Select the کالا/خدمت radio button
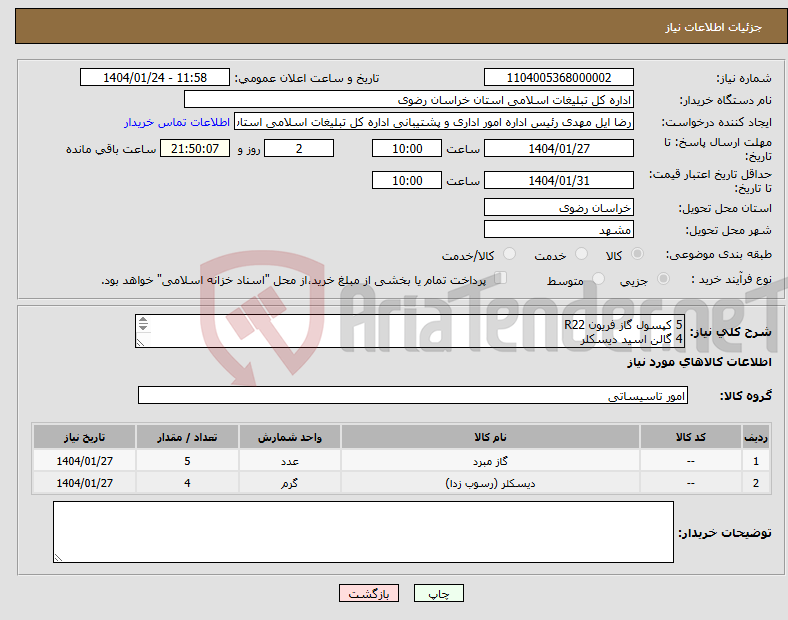The image size is (788, 620). point(510,254)
